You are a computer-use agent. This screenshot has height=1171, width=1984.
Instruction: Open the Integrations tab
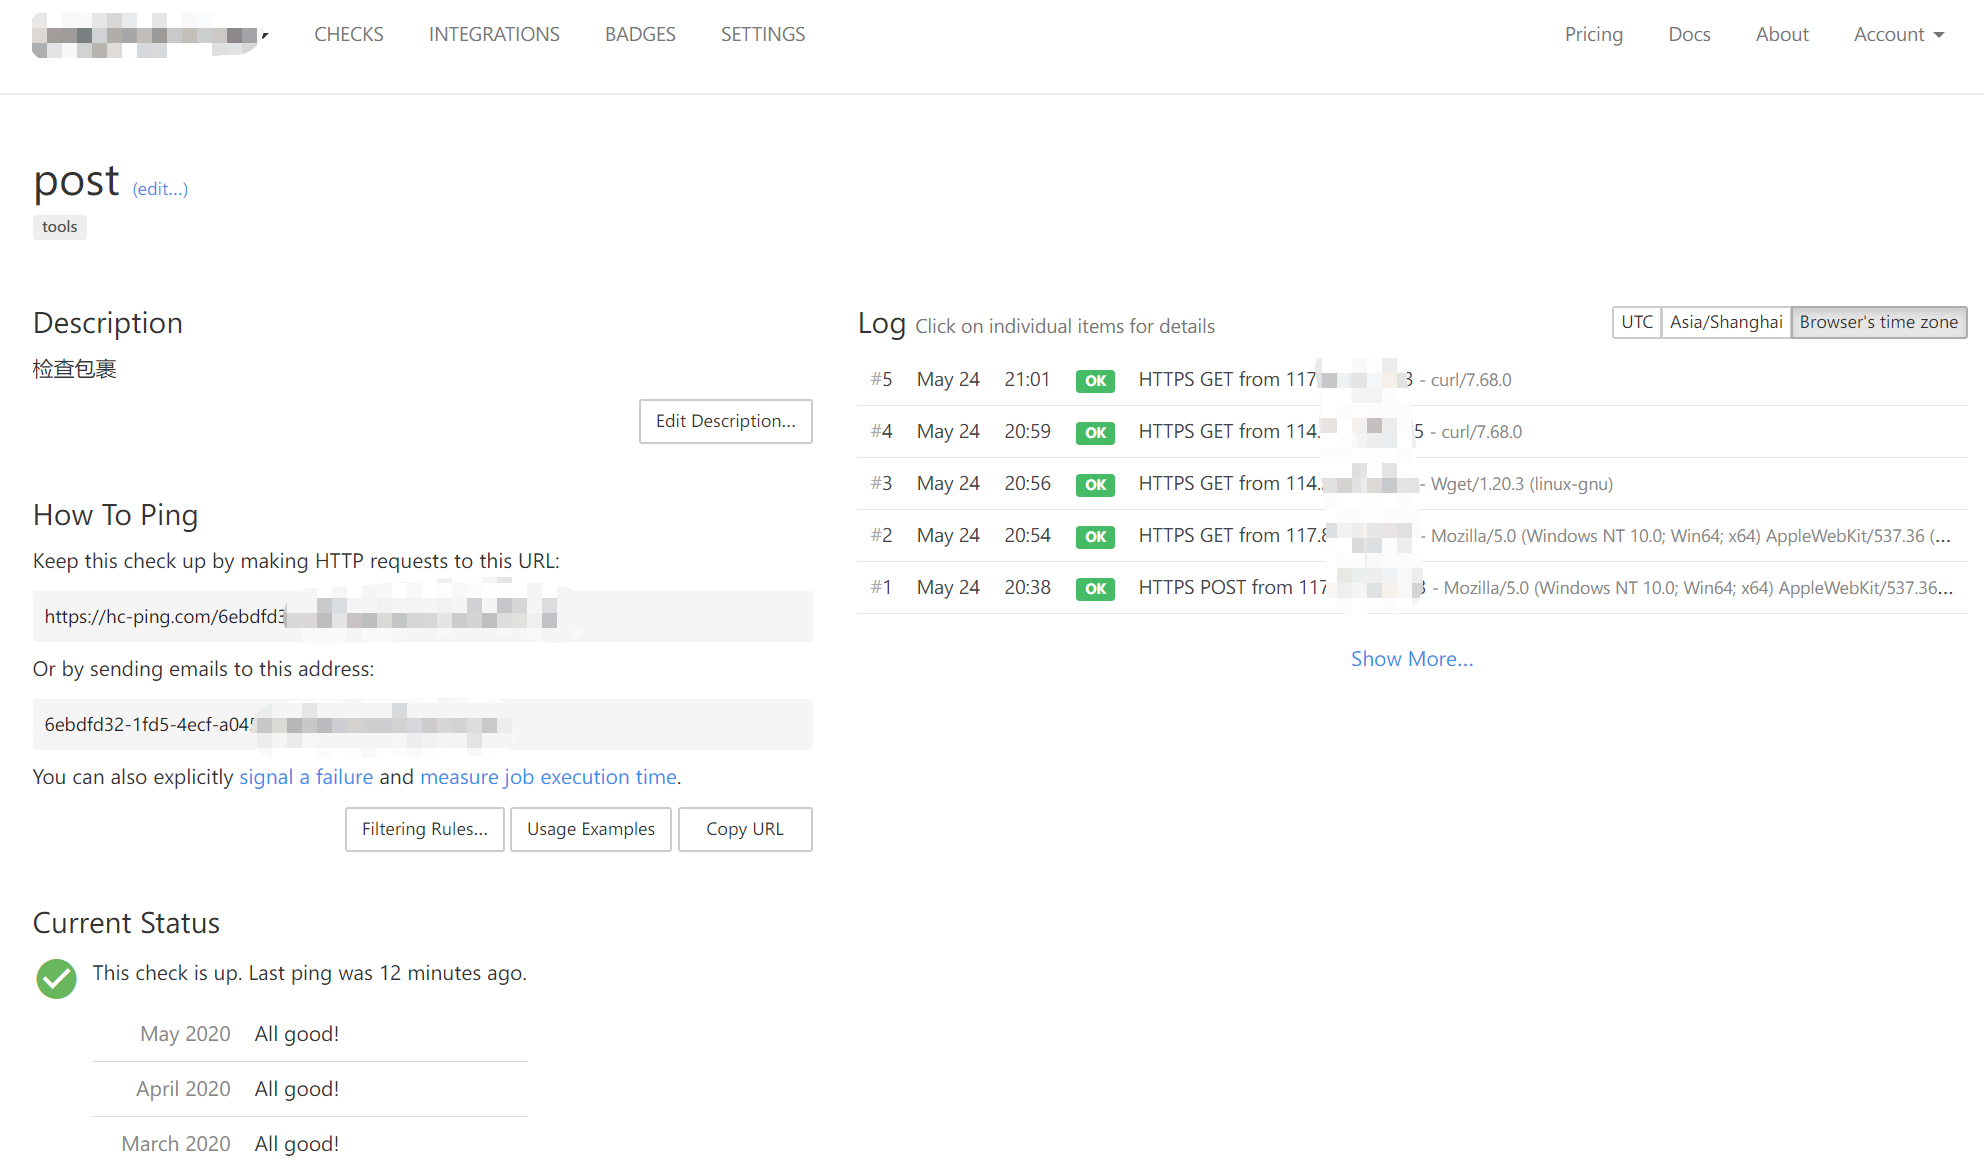click(494, 34)
